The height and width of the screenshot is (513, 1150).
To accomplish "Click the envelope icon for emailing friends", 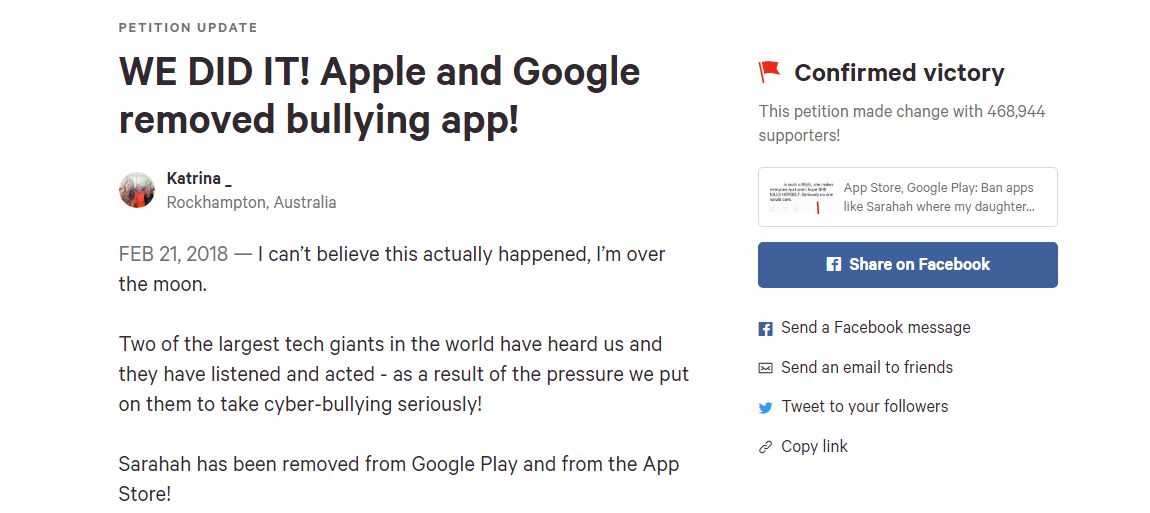I will tap(766, 368).
